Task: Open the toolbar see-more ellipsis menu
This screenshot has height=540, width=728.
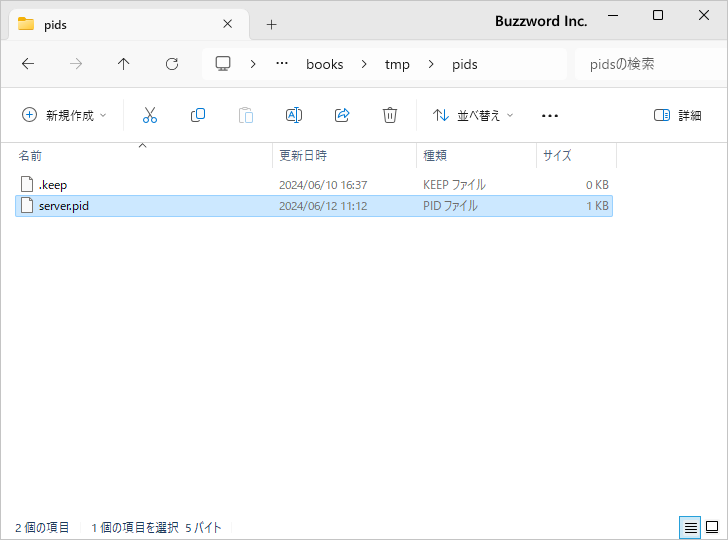Action: pyautogui.click(x=550, y=115)
